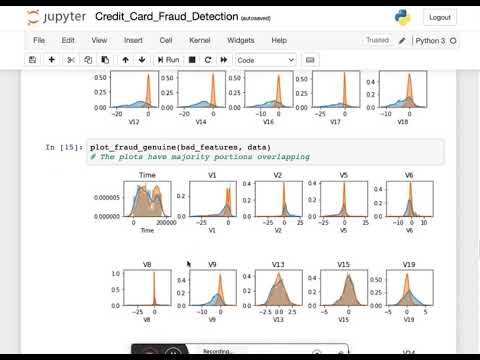Click the V15 distribution plot
Screen dimensions: 480x360
point(344,288)
